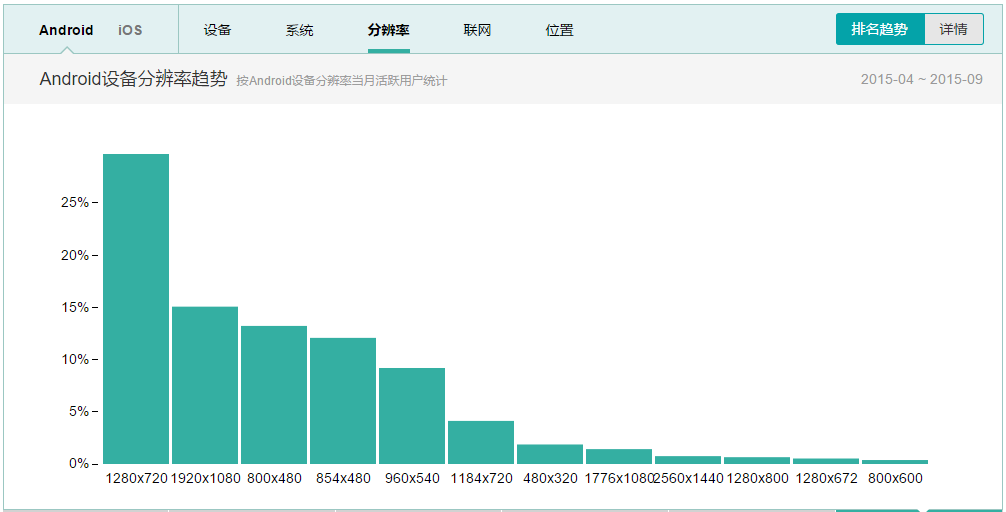Open the 联网 tab
The height and width of the screenshot is (512, 1006).
pyautogui.click(x=477, y=30)
